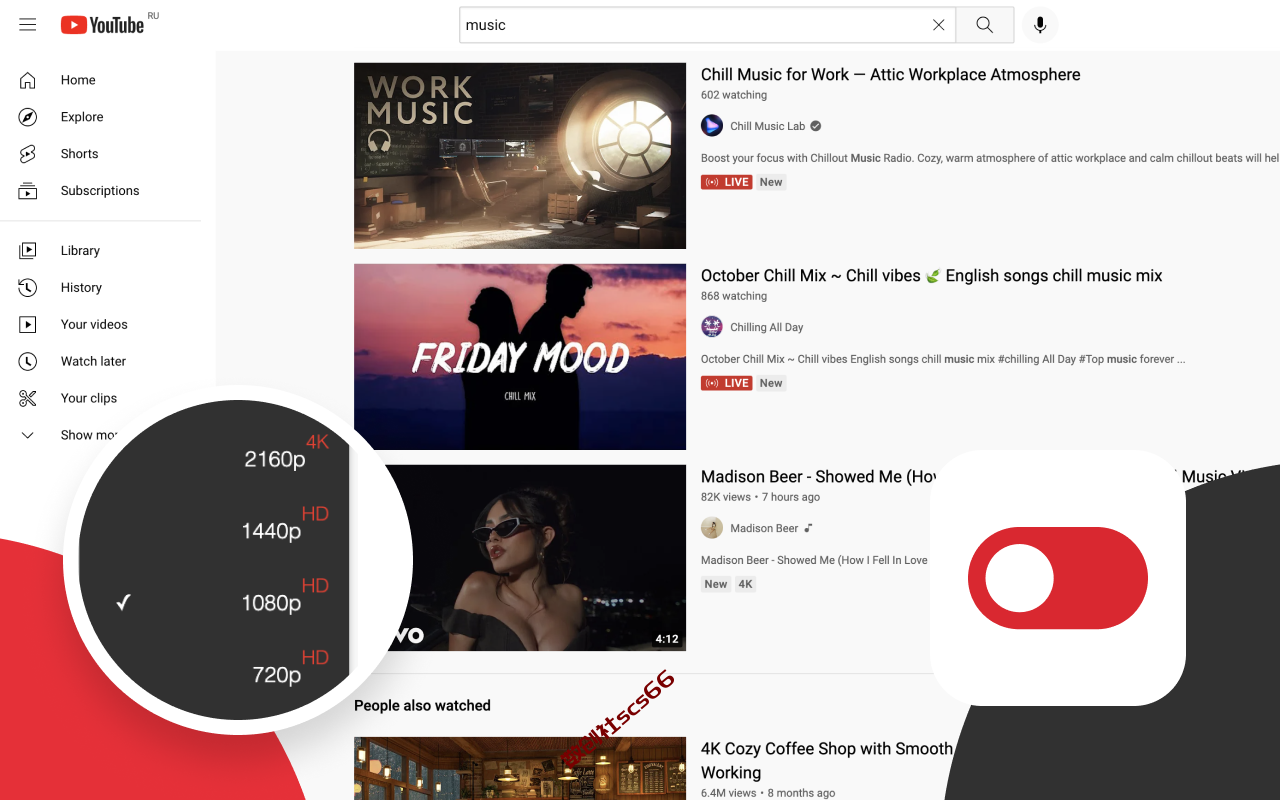The height and width of the screenshot is (800, 1280).
Task: Select 2160p 4K quality
Action: 286,453
